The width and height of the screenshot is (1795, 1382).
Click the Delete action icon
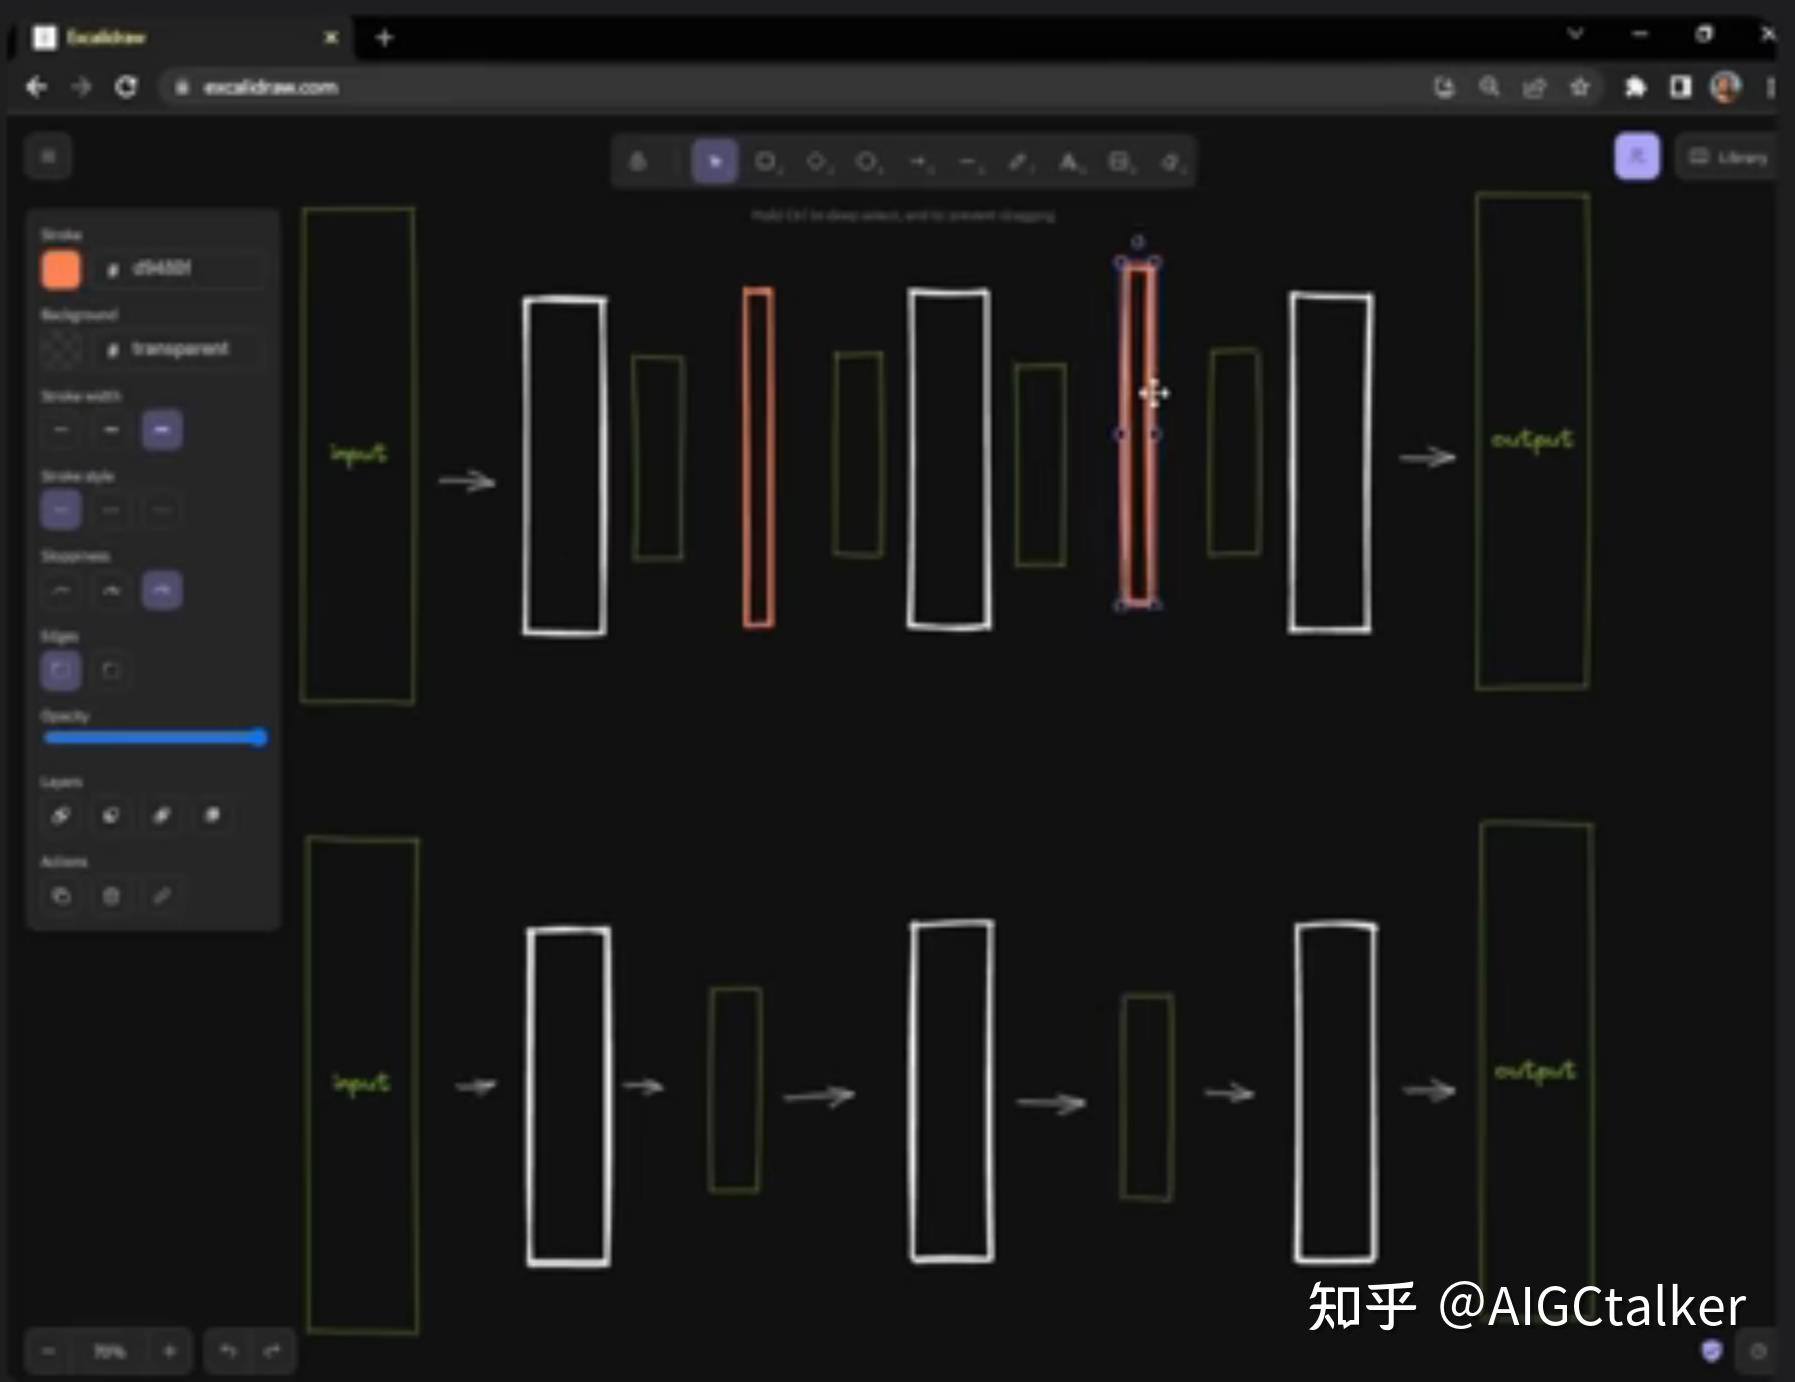pyautogui.click(x=111, y=896)
